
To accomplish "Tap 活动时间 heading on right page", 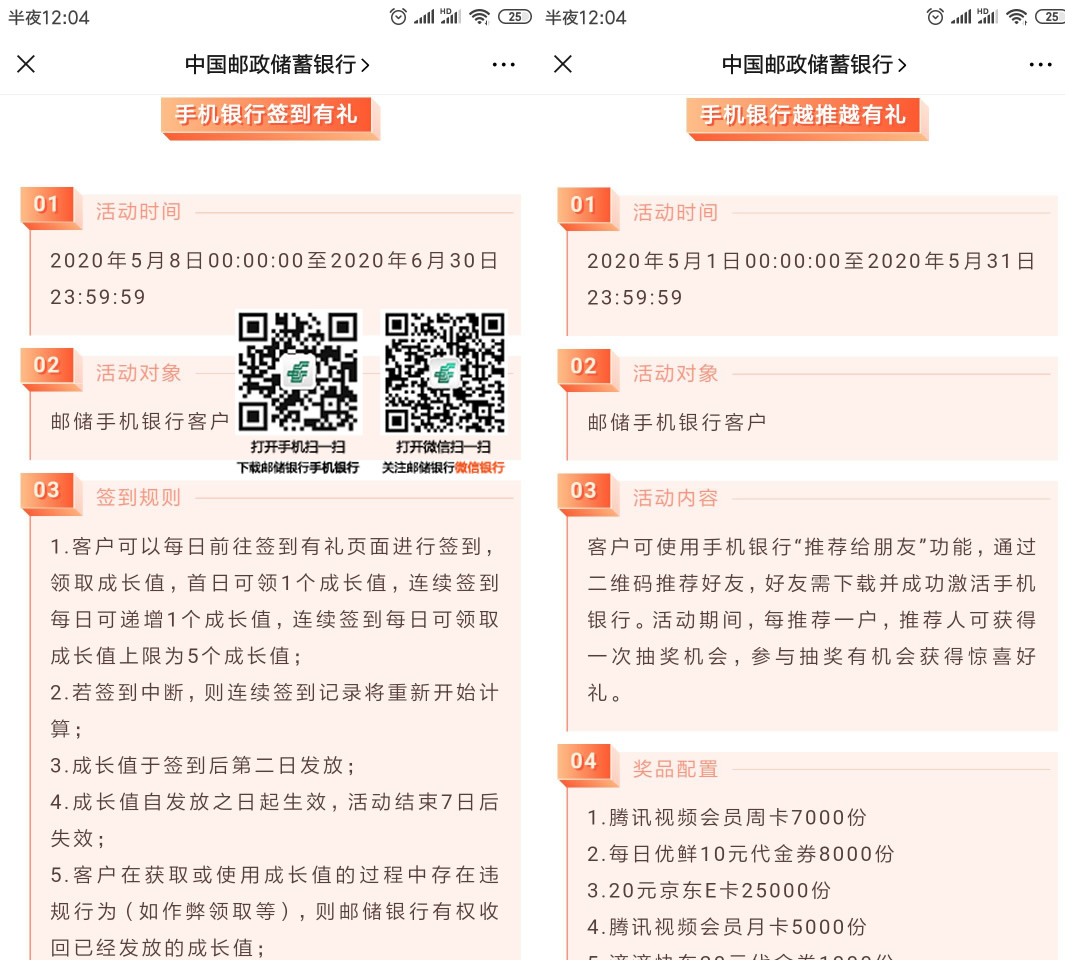I will coord(675,212).
